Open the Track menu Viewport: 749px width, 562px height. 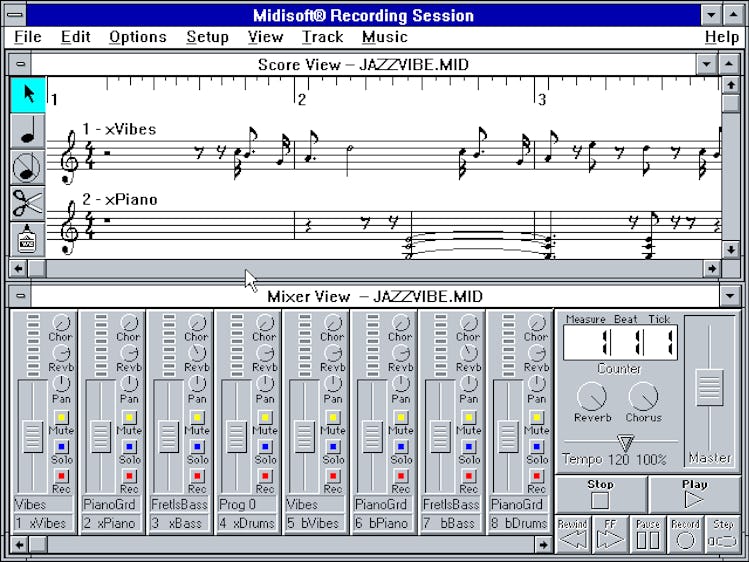[322, 37]
